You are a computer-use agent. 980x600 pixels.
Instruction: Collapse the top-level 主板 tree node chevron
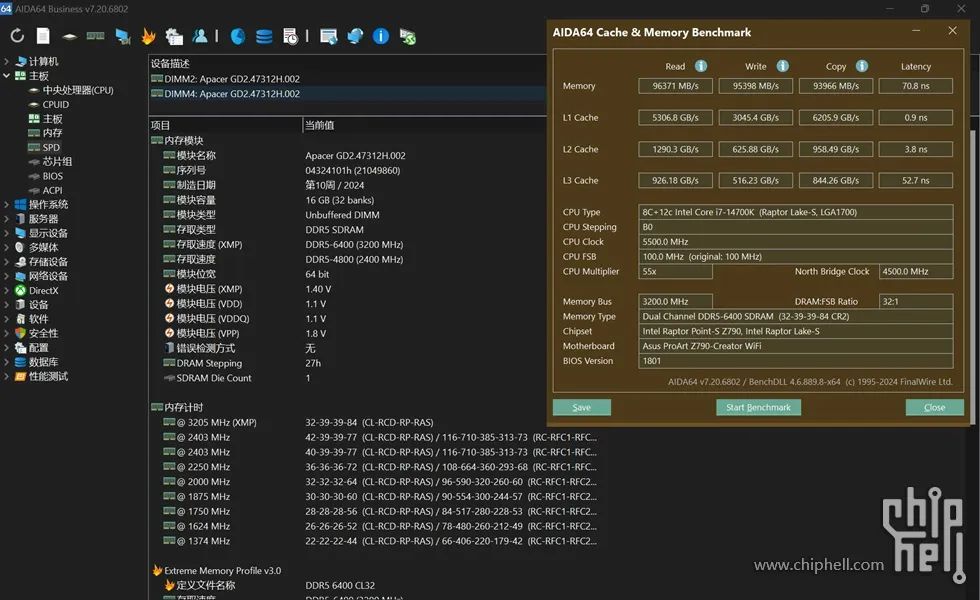click(6, 76)
